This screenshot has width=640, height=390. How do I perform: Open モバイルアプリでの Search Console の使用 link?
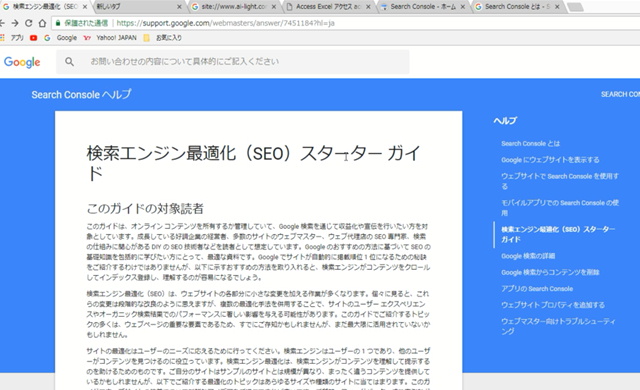tap(560, 208)
